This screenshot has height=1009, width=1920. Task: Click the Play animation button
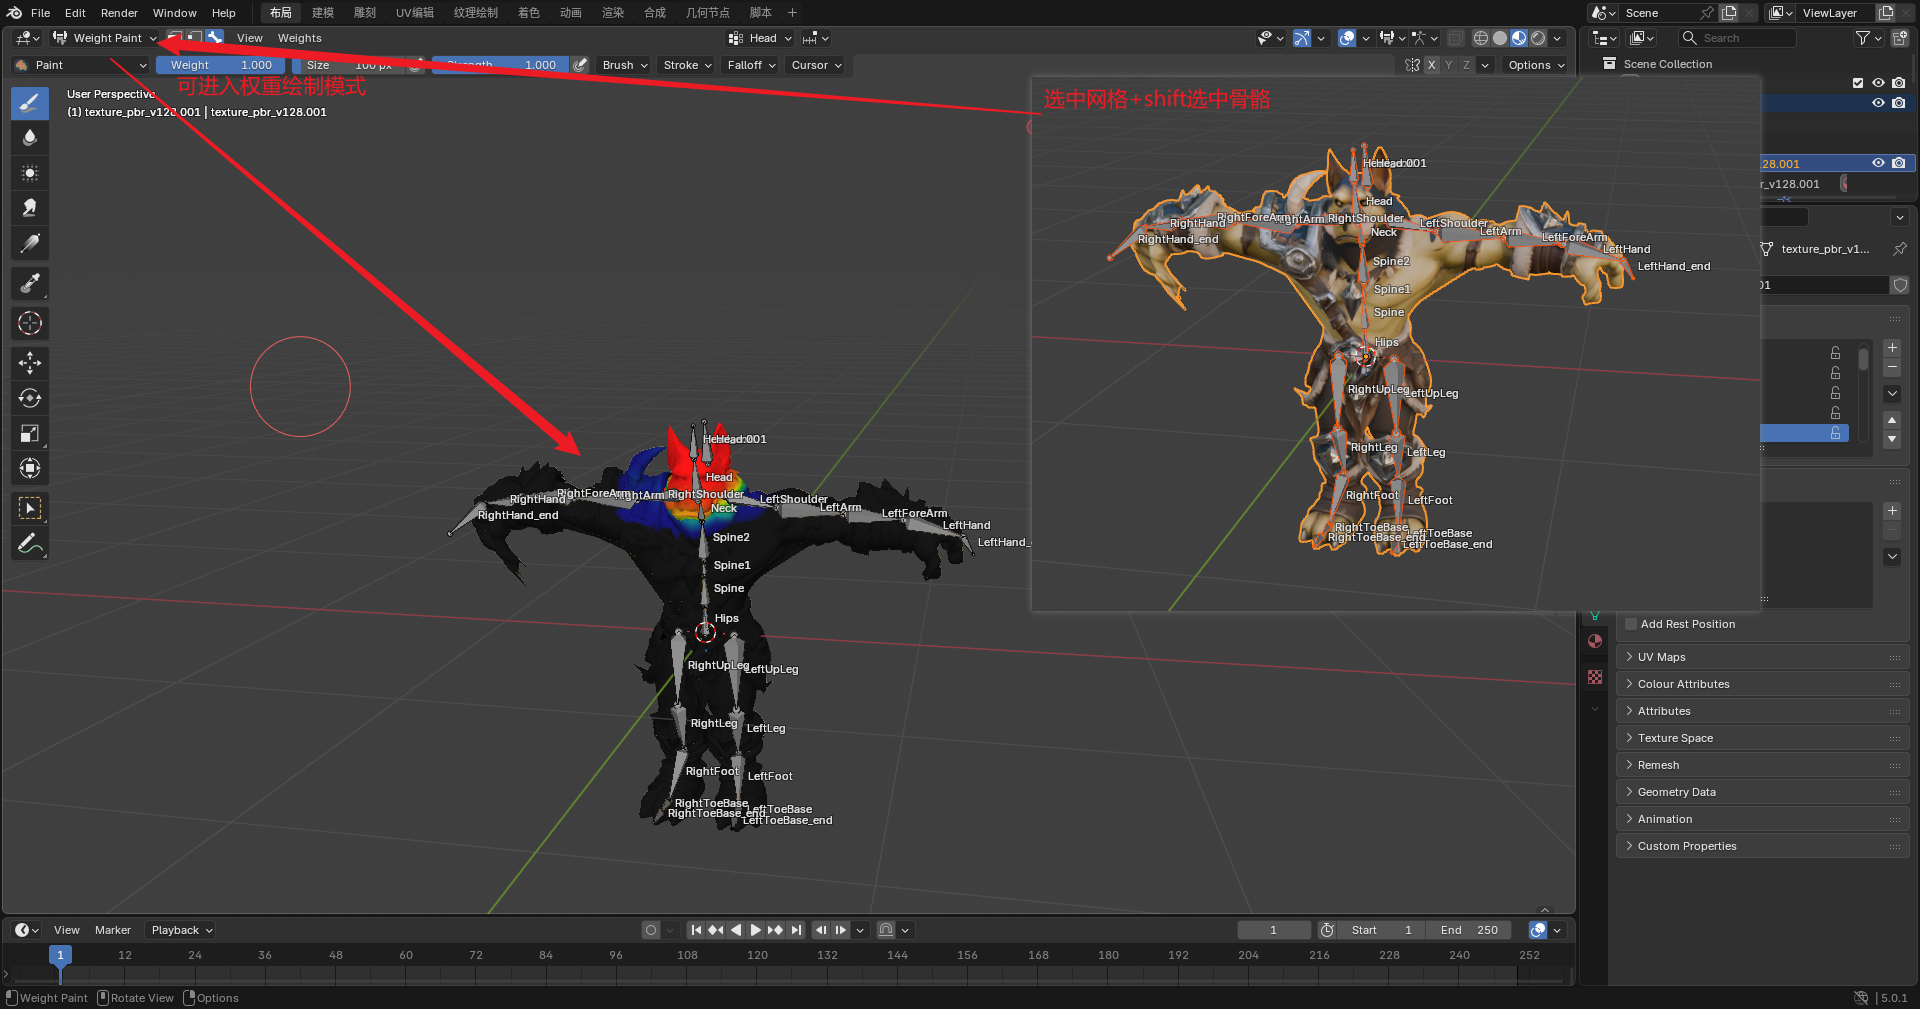756,930
